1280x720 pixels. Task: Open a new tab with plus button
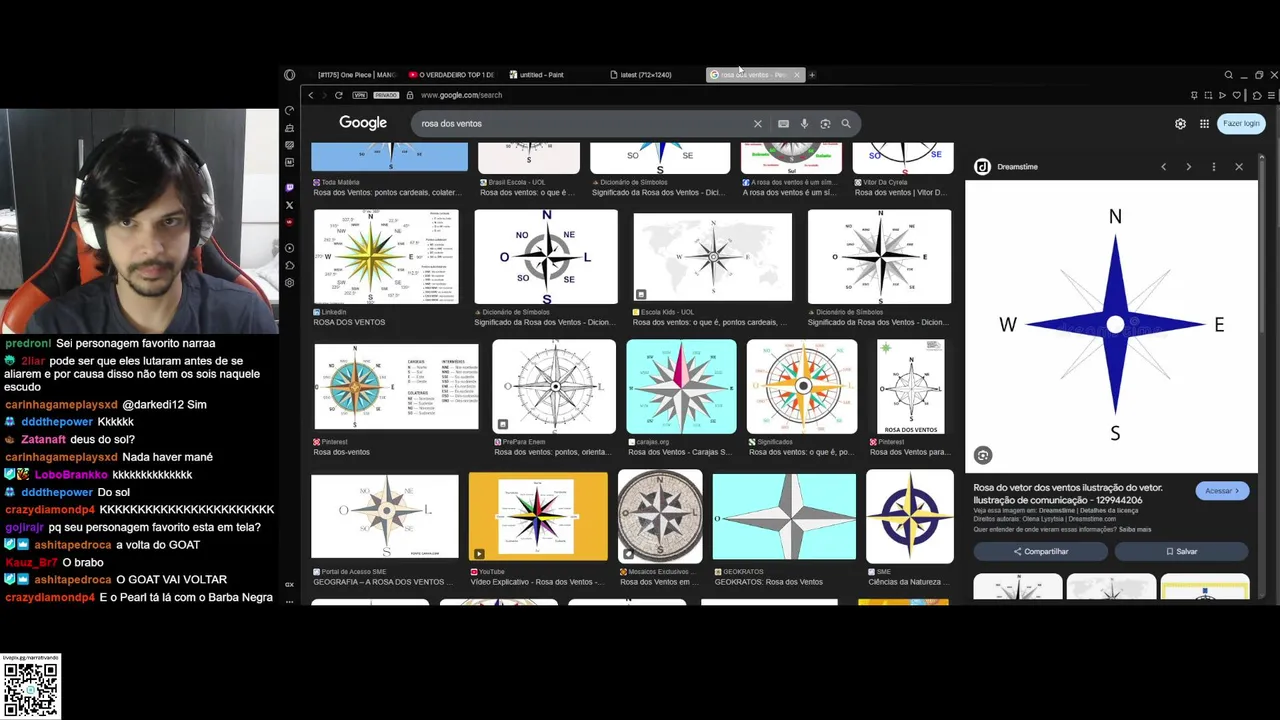click(812, 75)
